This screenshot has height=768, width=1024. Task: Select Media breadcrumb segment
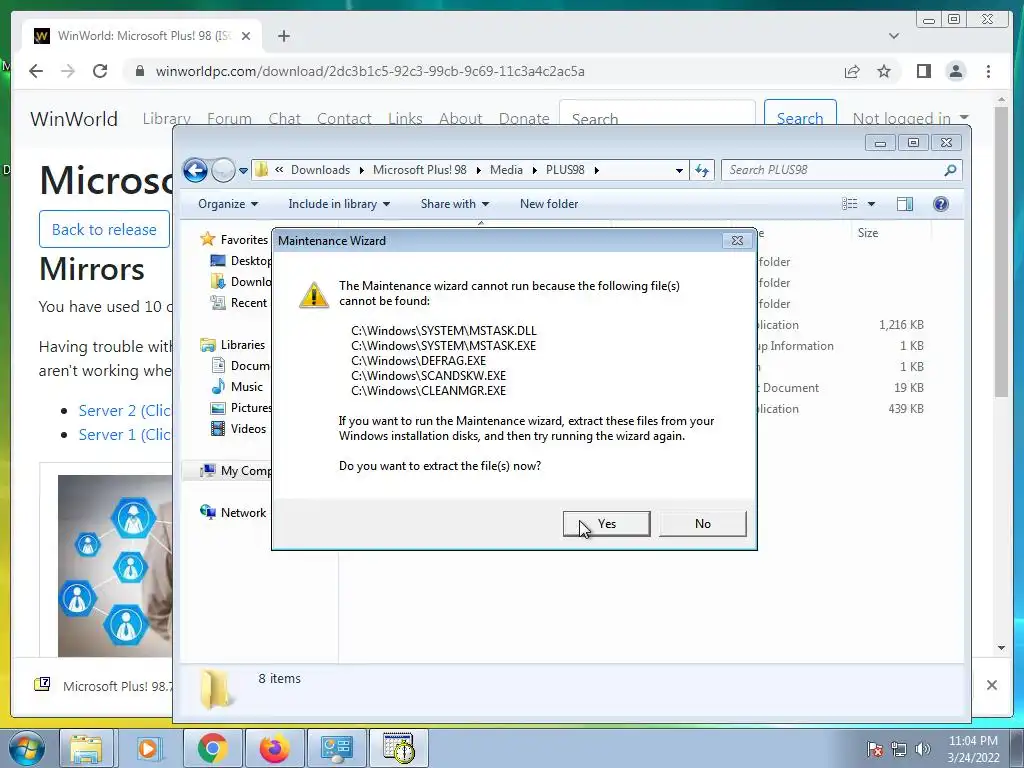[x=506, y=170]
